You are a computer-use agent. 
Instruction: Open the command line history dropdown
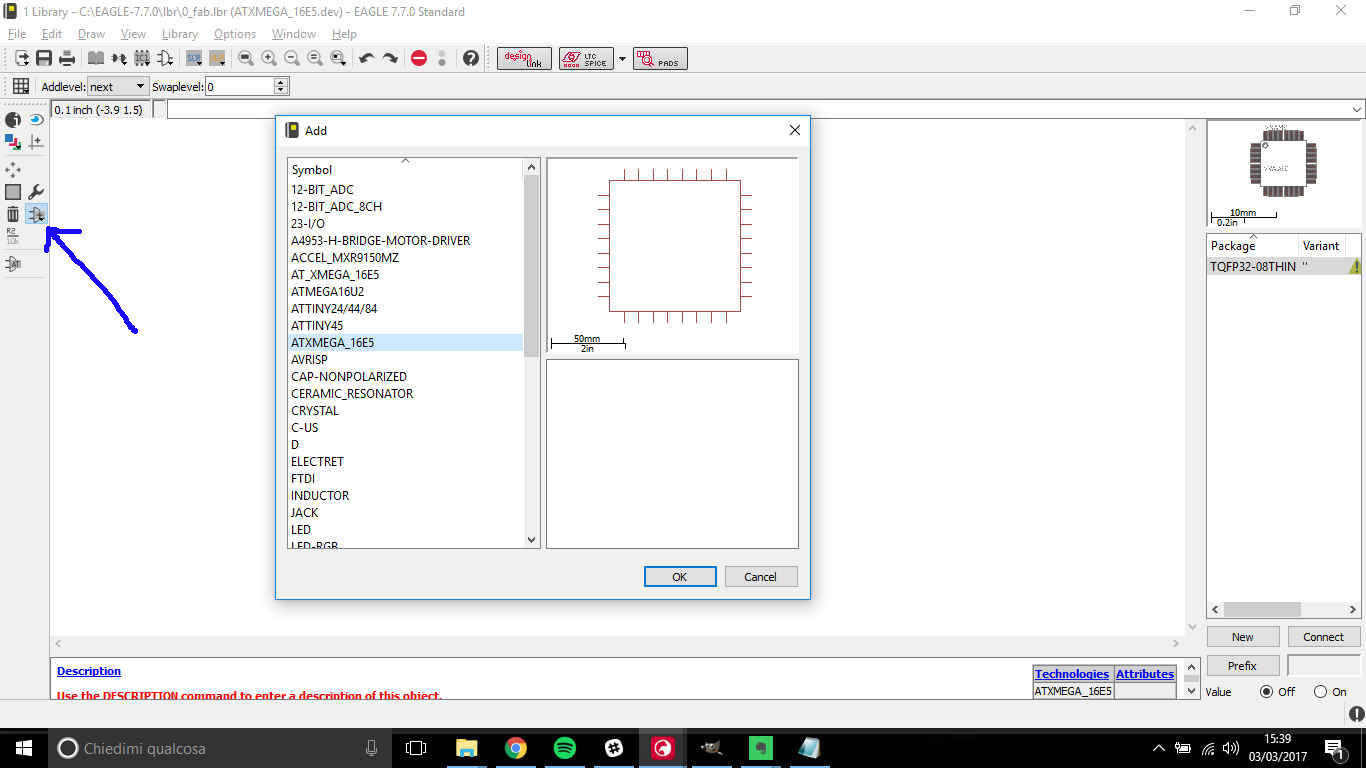1357,109
